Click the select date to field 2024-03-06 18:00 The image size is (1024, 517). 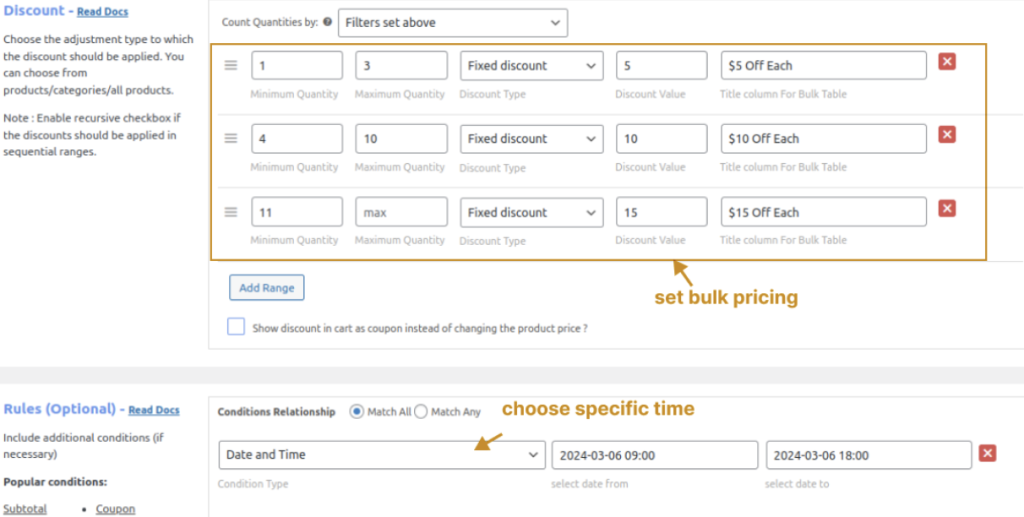coord(869,455)
